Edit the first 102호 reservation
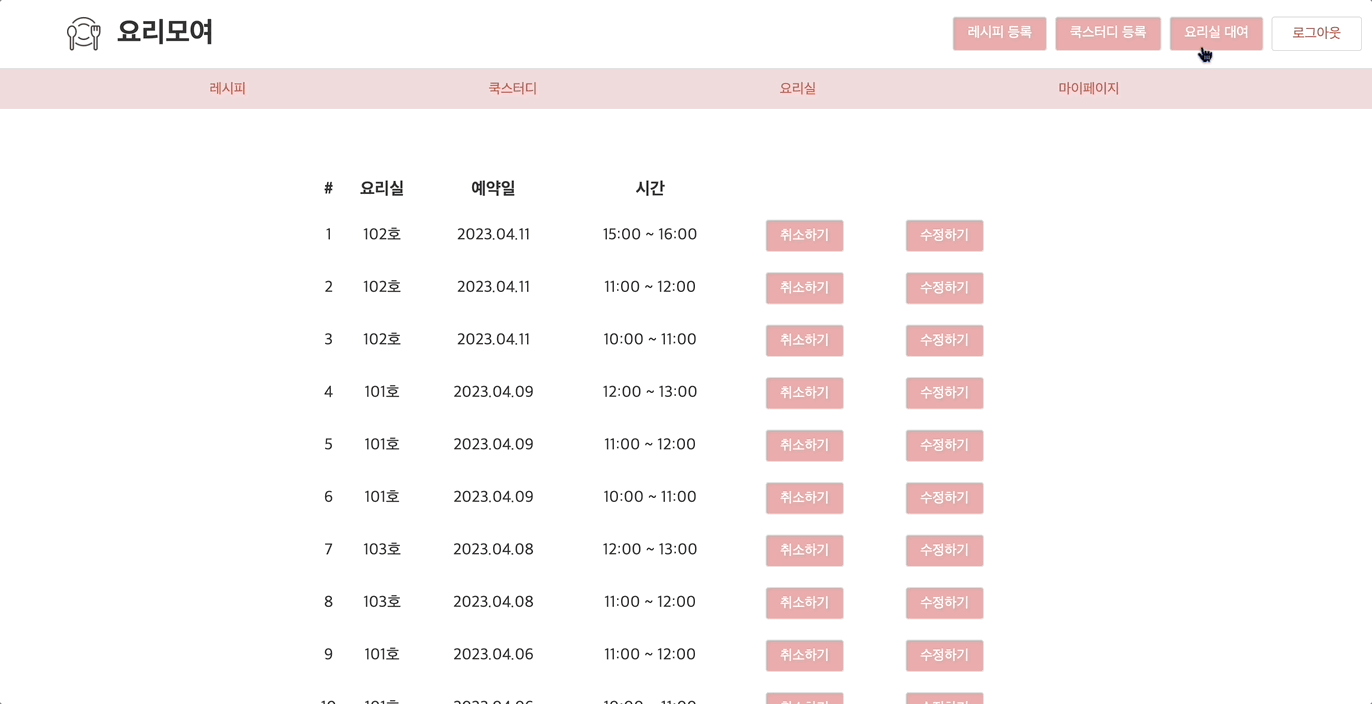Screen dimensions: 1372x704 [944, 235]
